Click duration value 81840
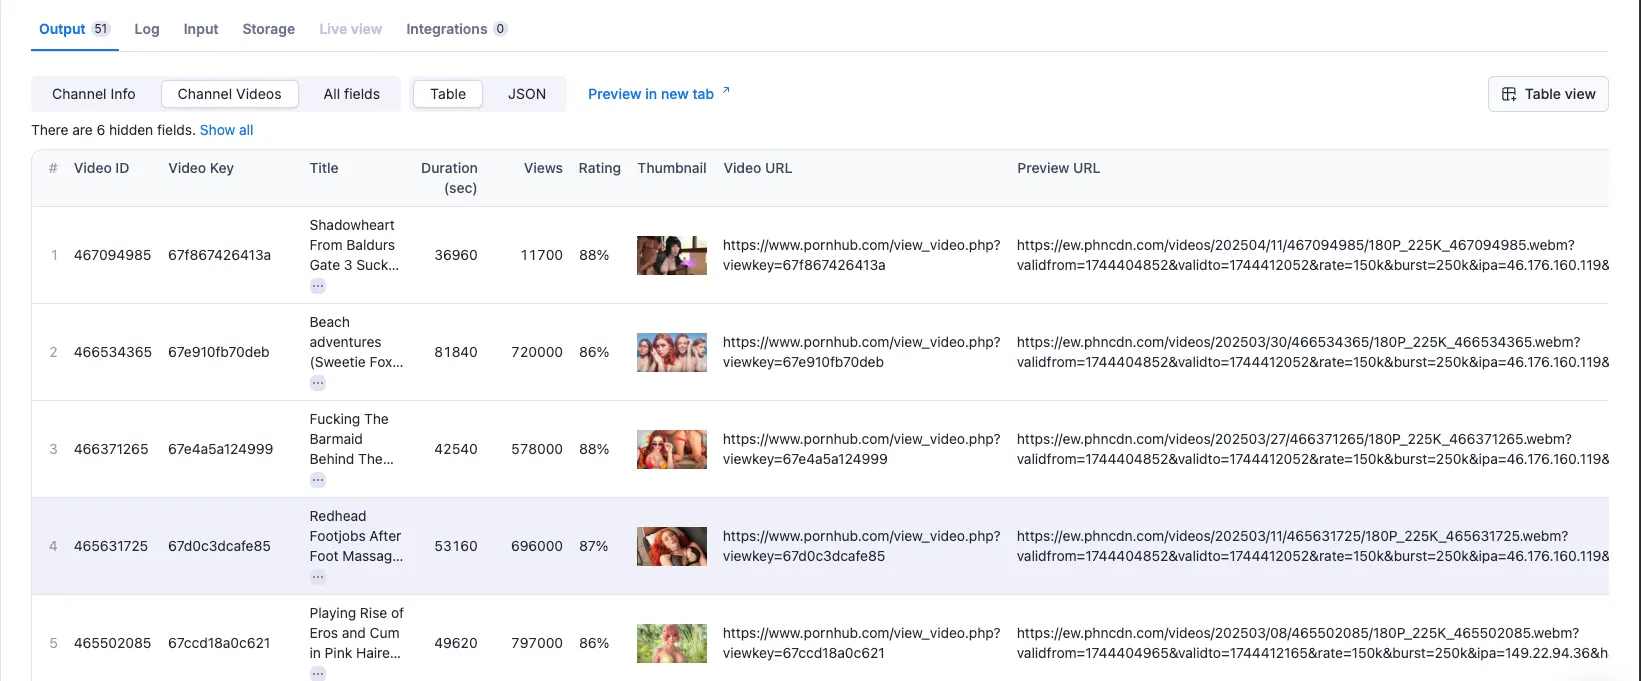 coord(456,352)
